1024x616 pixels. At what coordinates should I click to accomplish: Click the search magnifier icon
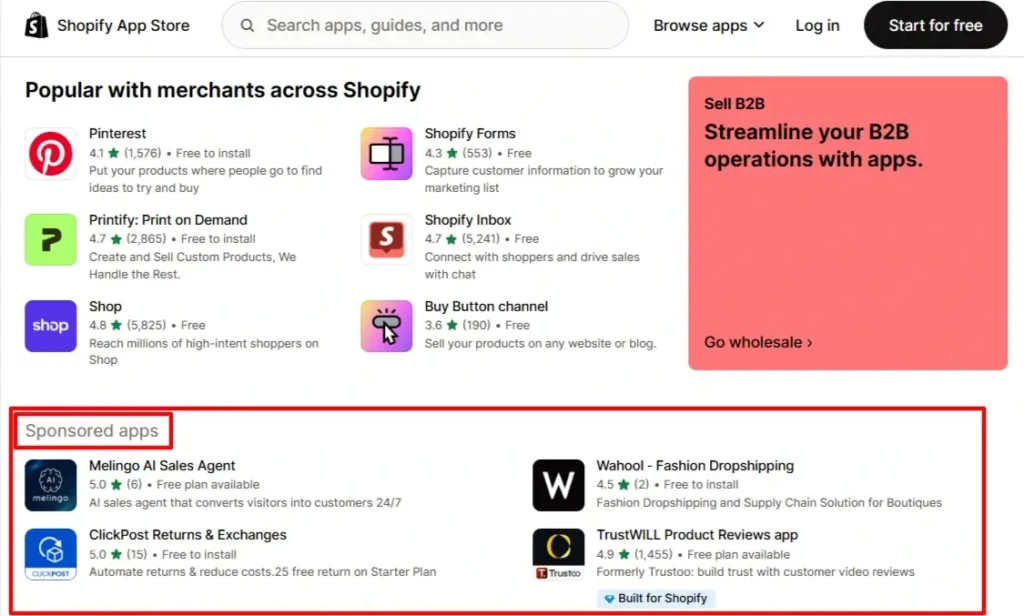point(247,25)
